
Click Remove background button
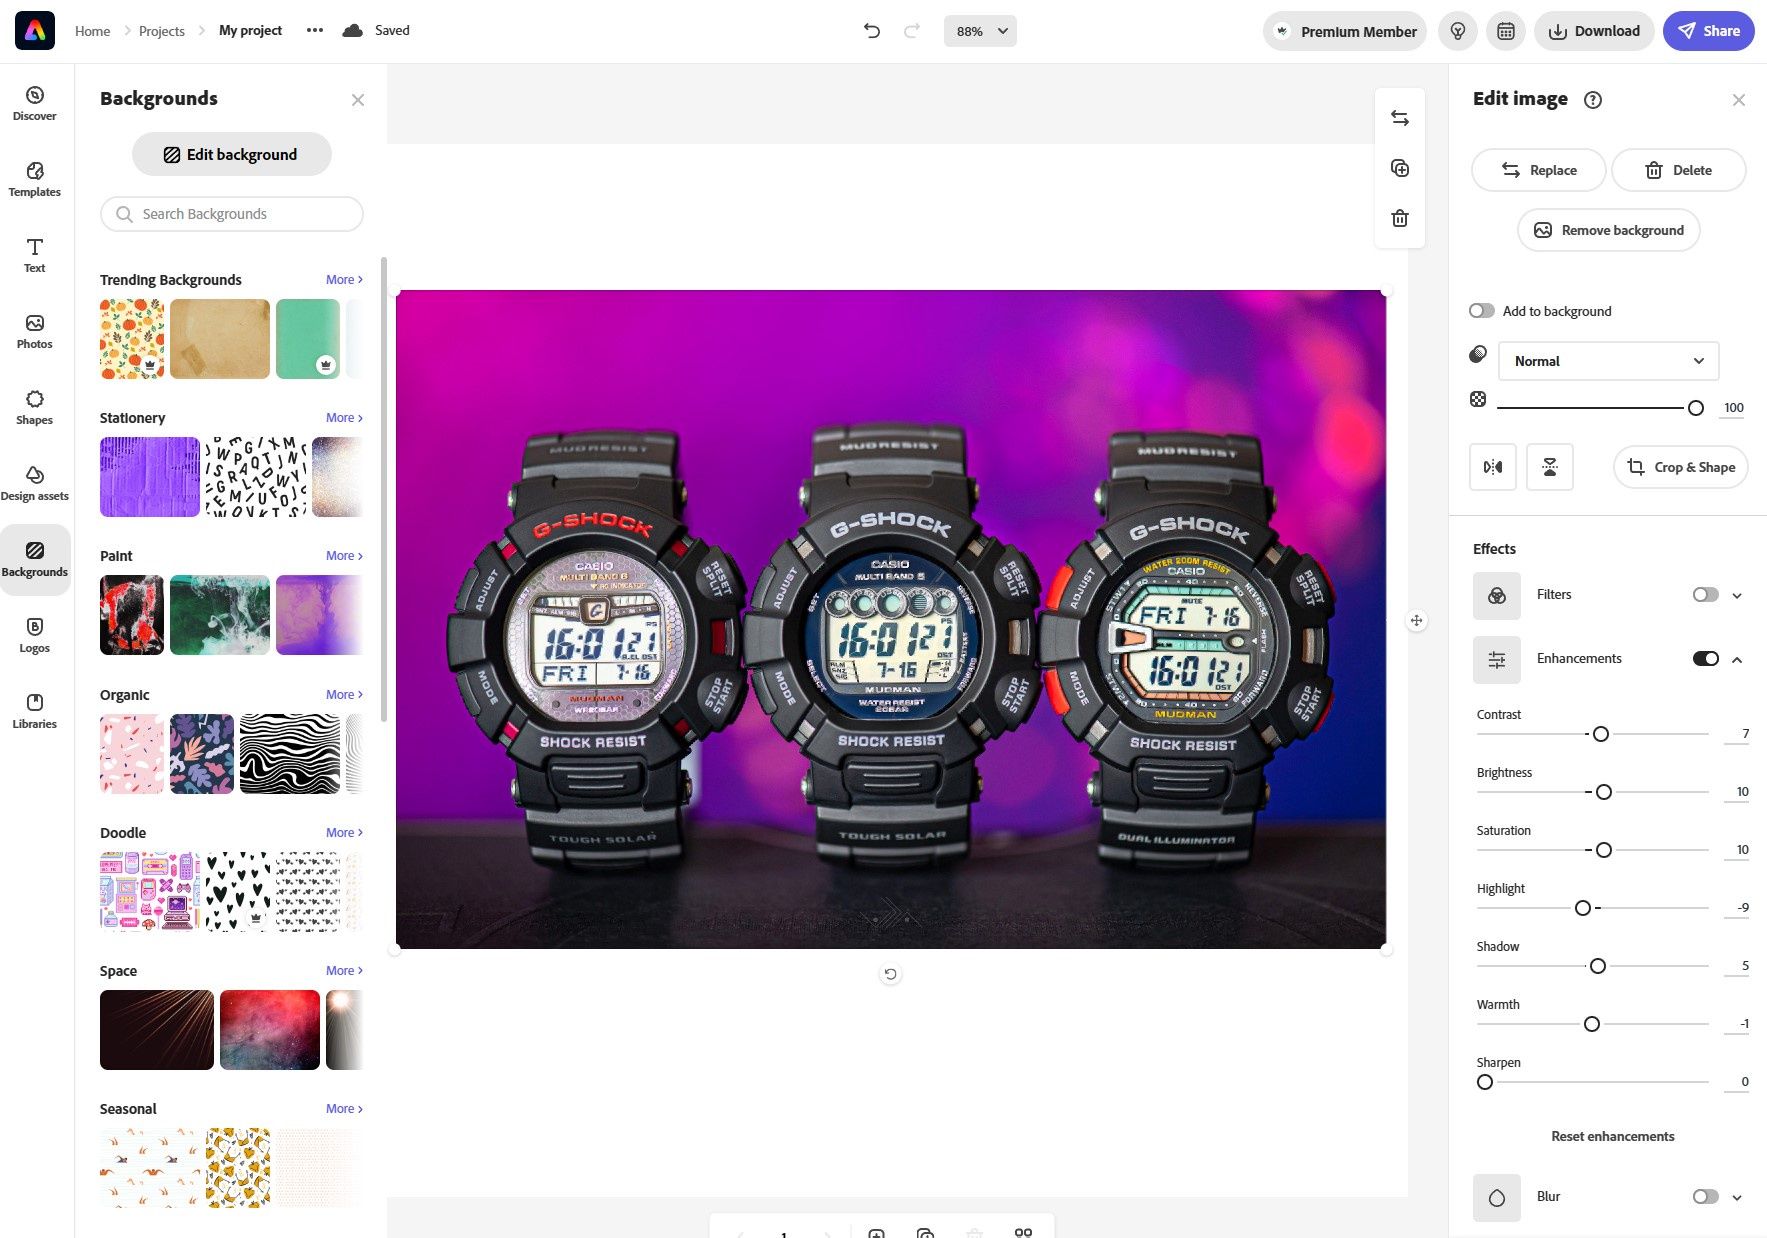[1609, 230]
